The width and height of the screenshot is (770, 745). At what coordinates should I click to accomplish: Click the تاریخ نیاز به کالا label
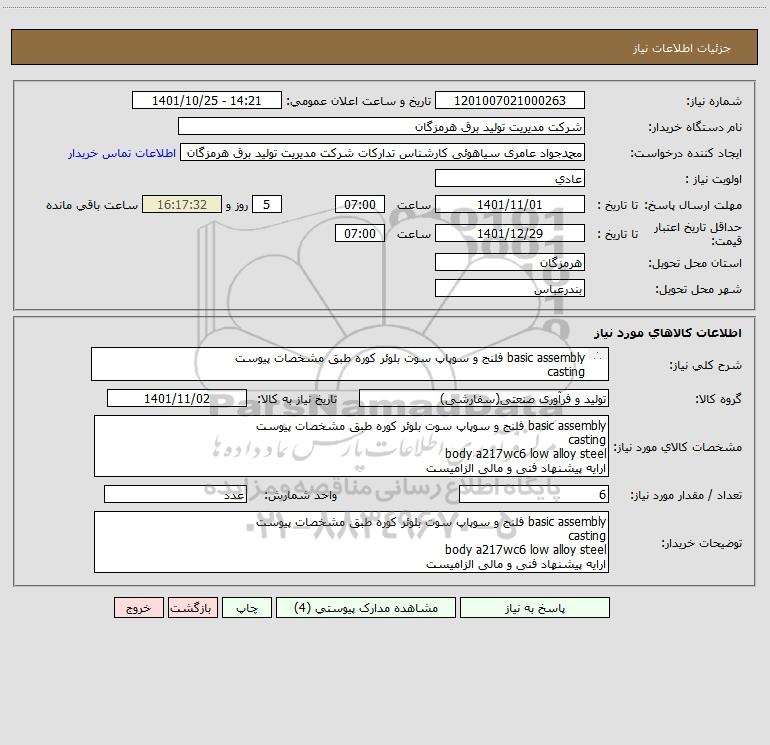click(x=297, y=399)
